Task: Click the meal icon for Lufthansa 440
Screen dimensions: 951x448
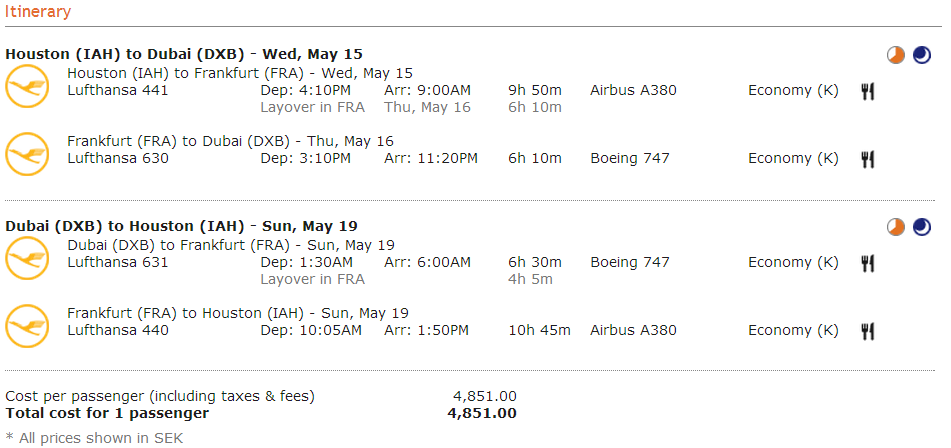Action: click(x=868, y=331)
